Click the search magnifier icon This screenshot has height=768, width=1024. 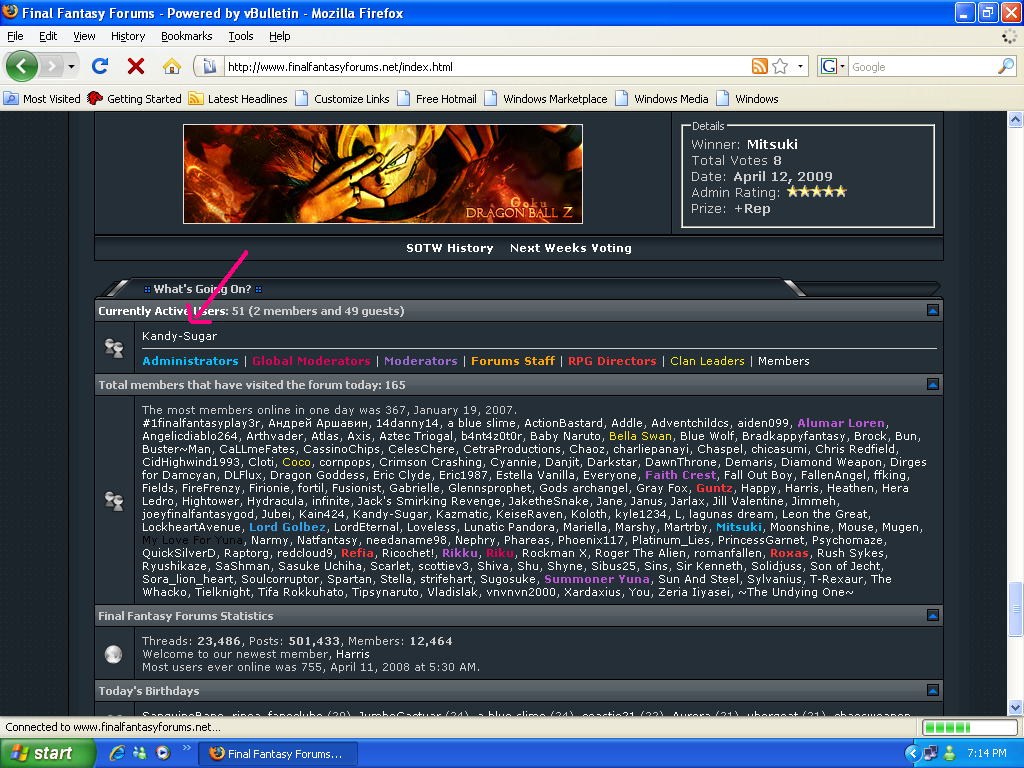(x=1005, y=67)
